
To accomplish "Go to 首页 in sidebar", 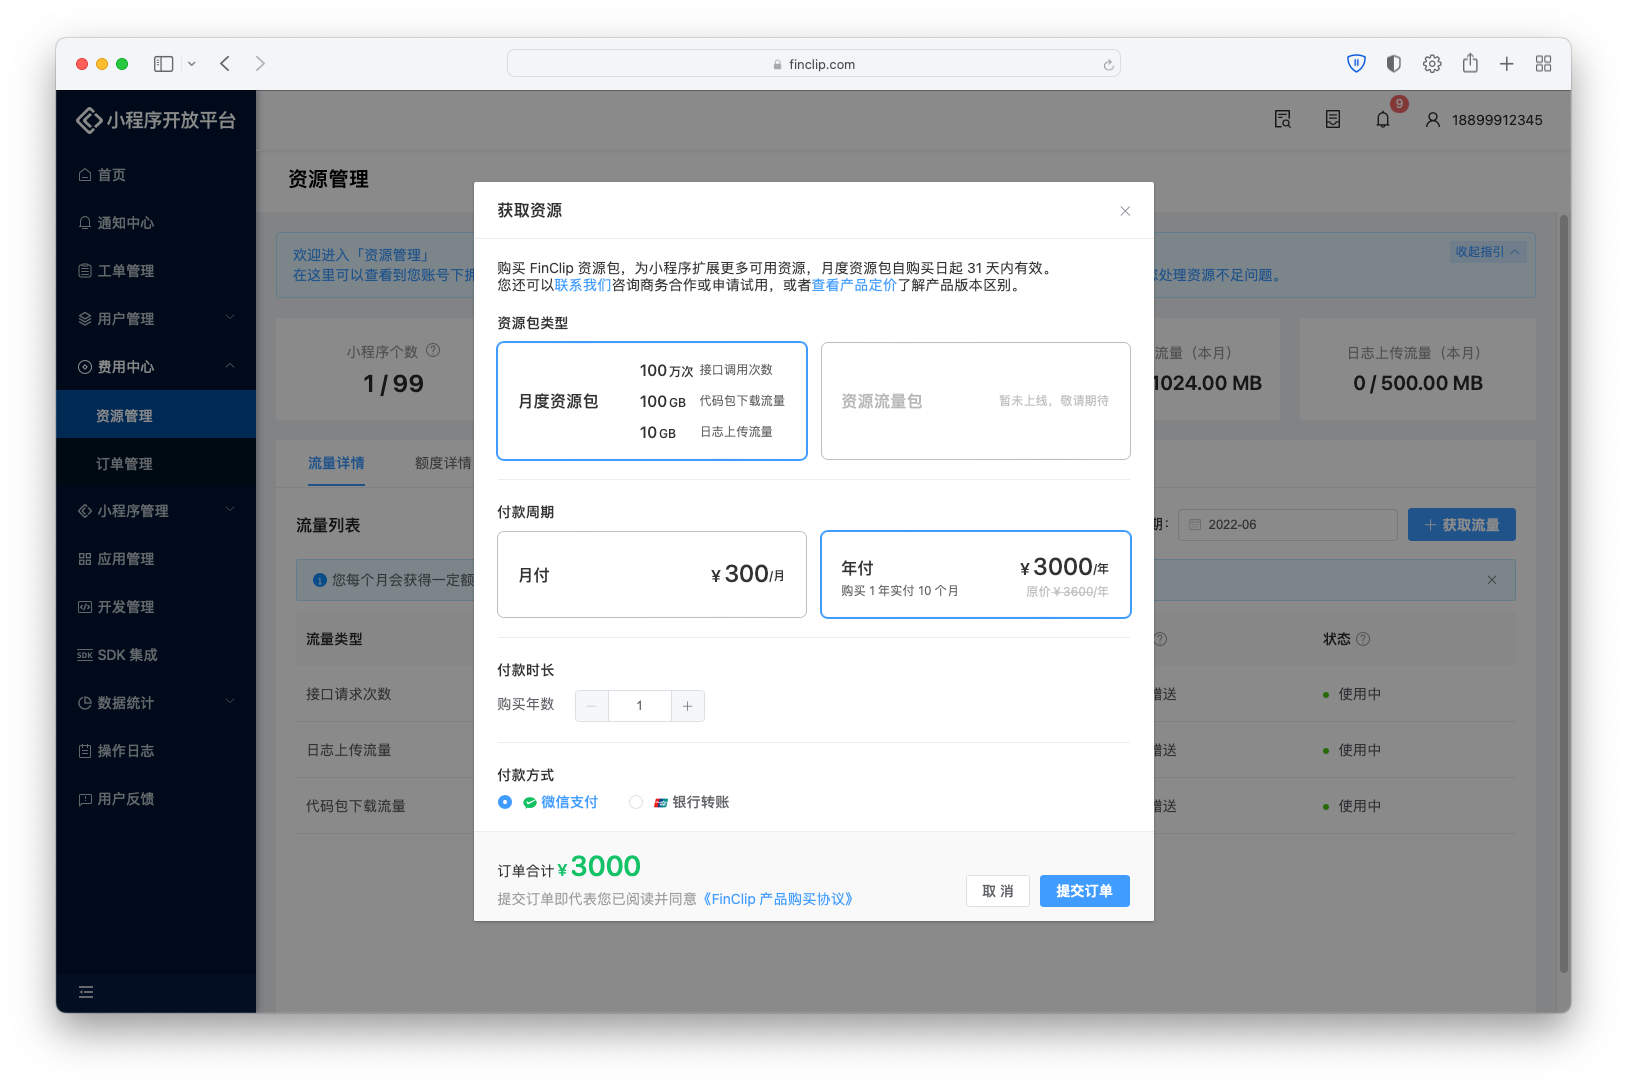I will coord(156,175).
